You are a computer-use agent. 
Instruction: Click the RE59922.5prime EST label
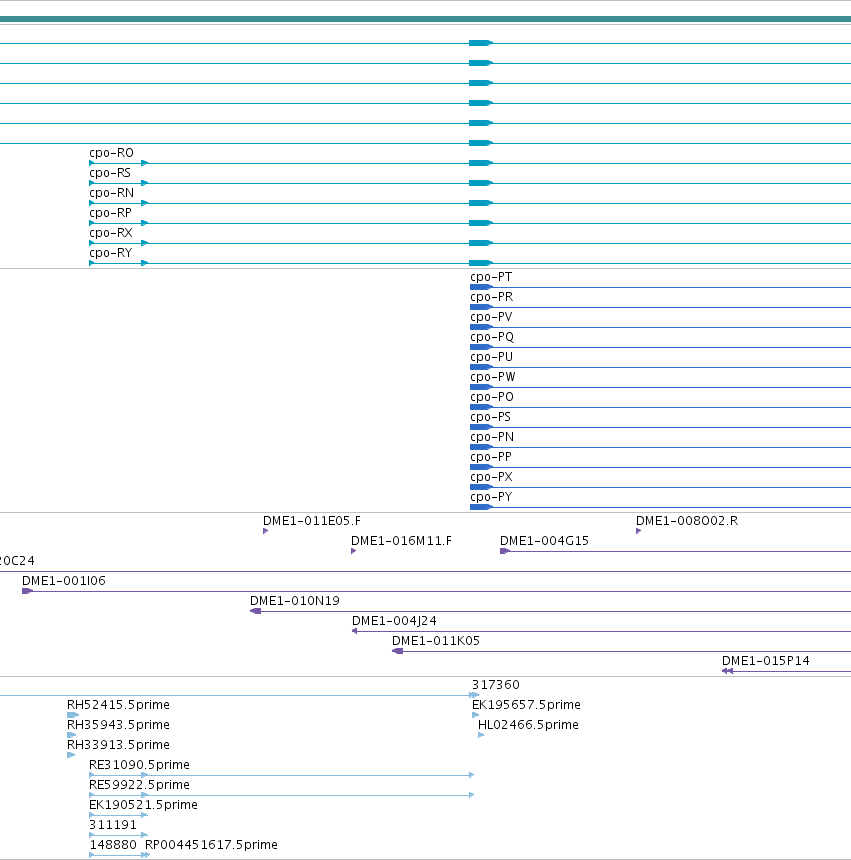pyautogui.click(x=139, y=785)
